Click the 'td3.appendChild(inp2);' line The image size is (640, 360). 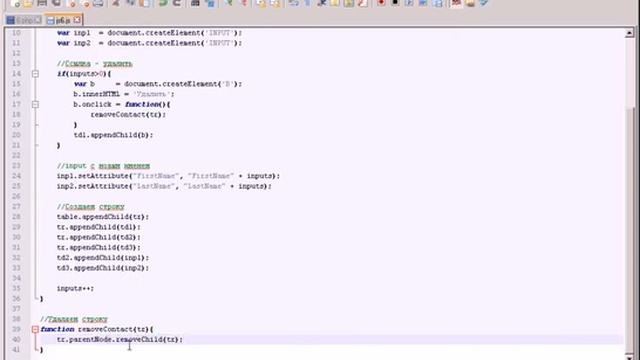tap(103, 268)
